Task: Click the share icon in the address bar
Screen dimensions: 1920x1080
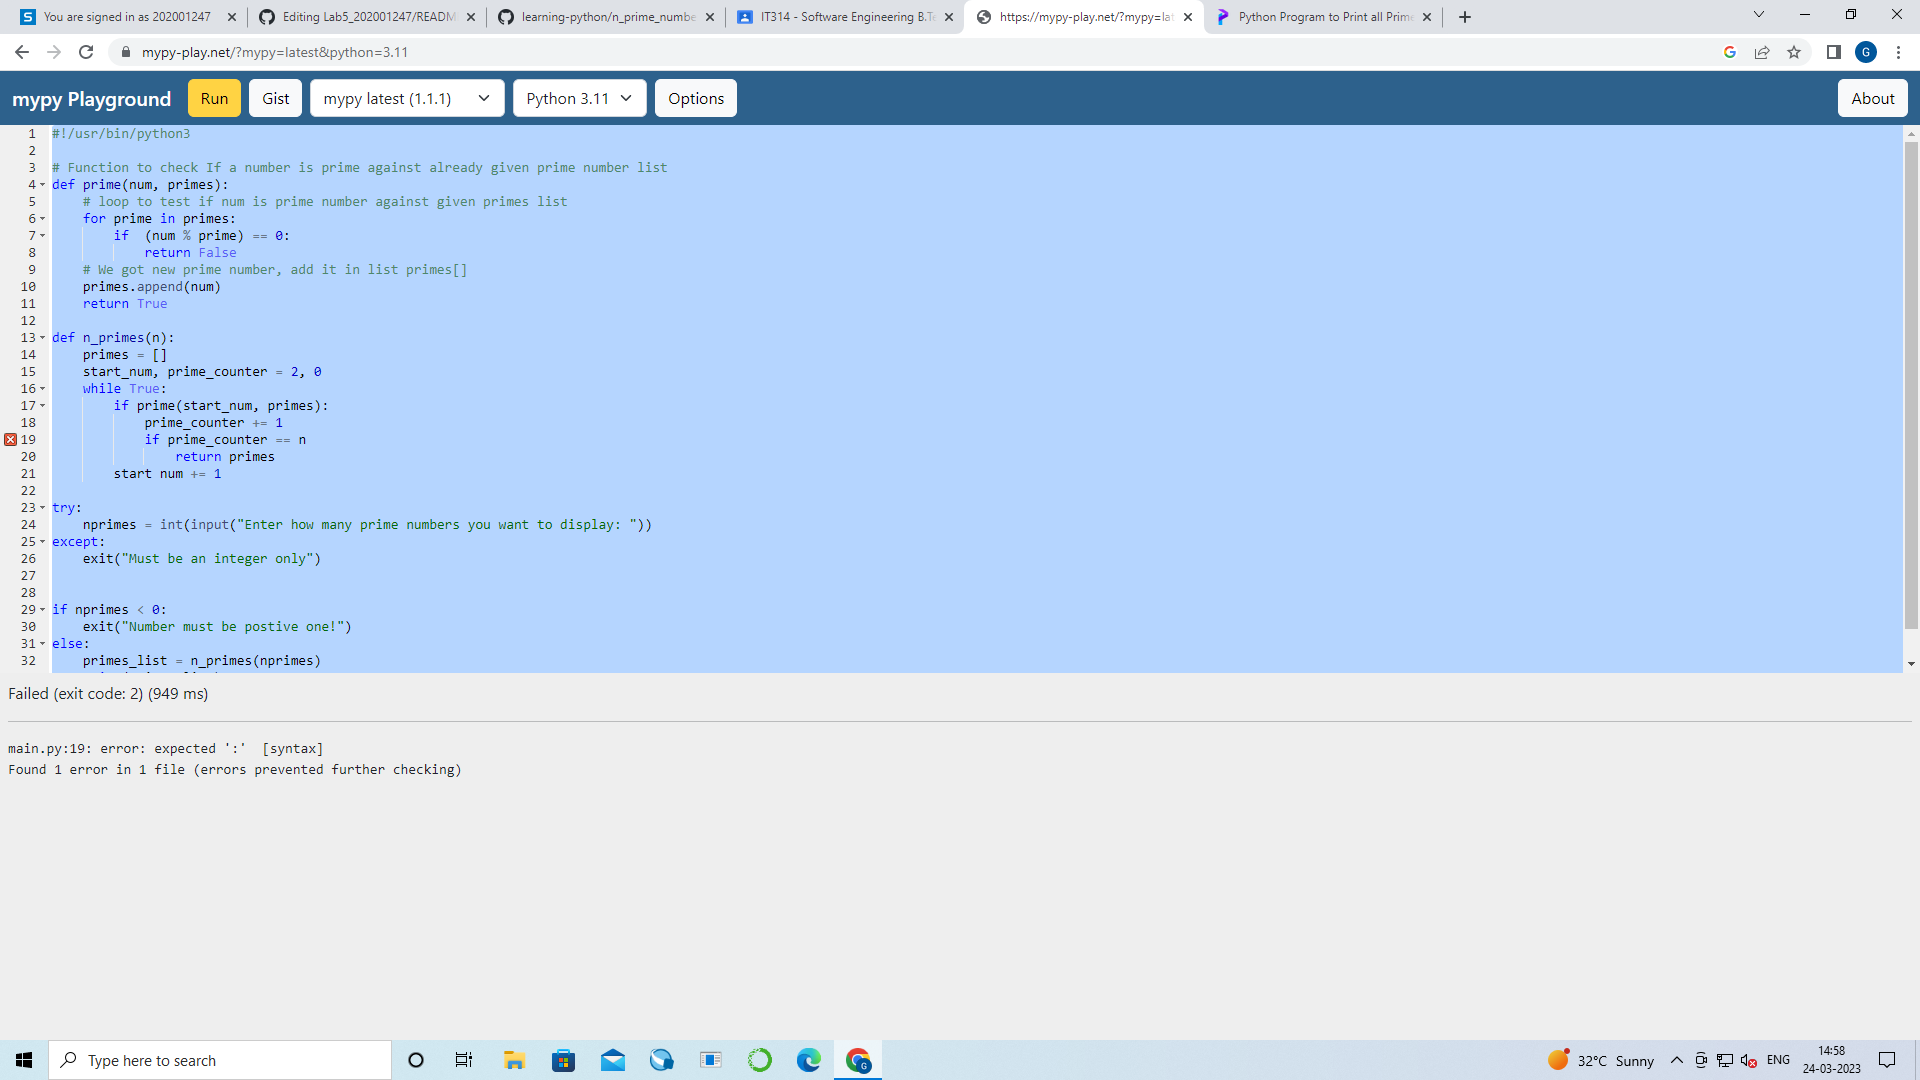Action: (1762, 51)
